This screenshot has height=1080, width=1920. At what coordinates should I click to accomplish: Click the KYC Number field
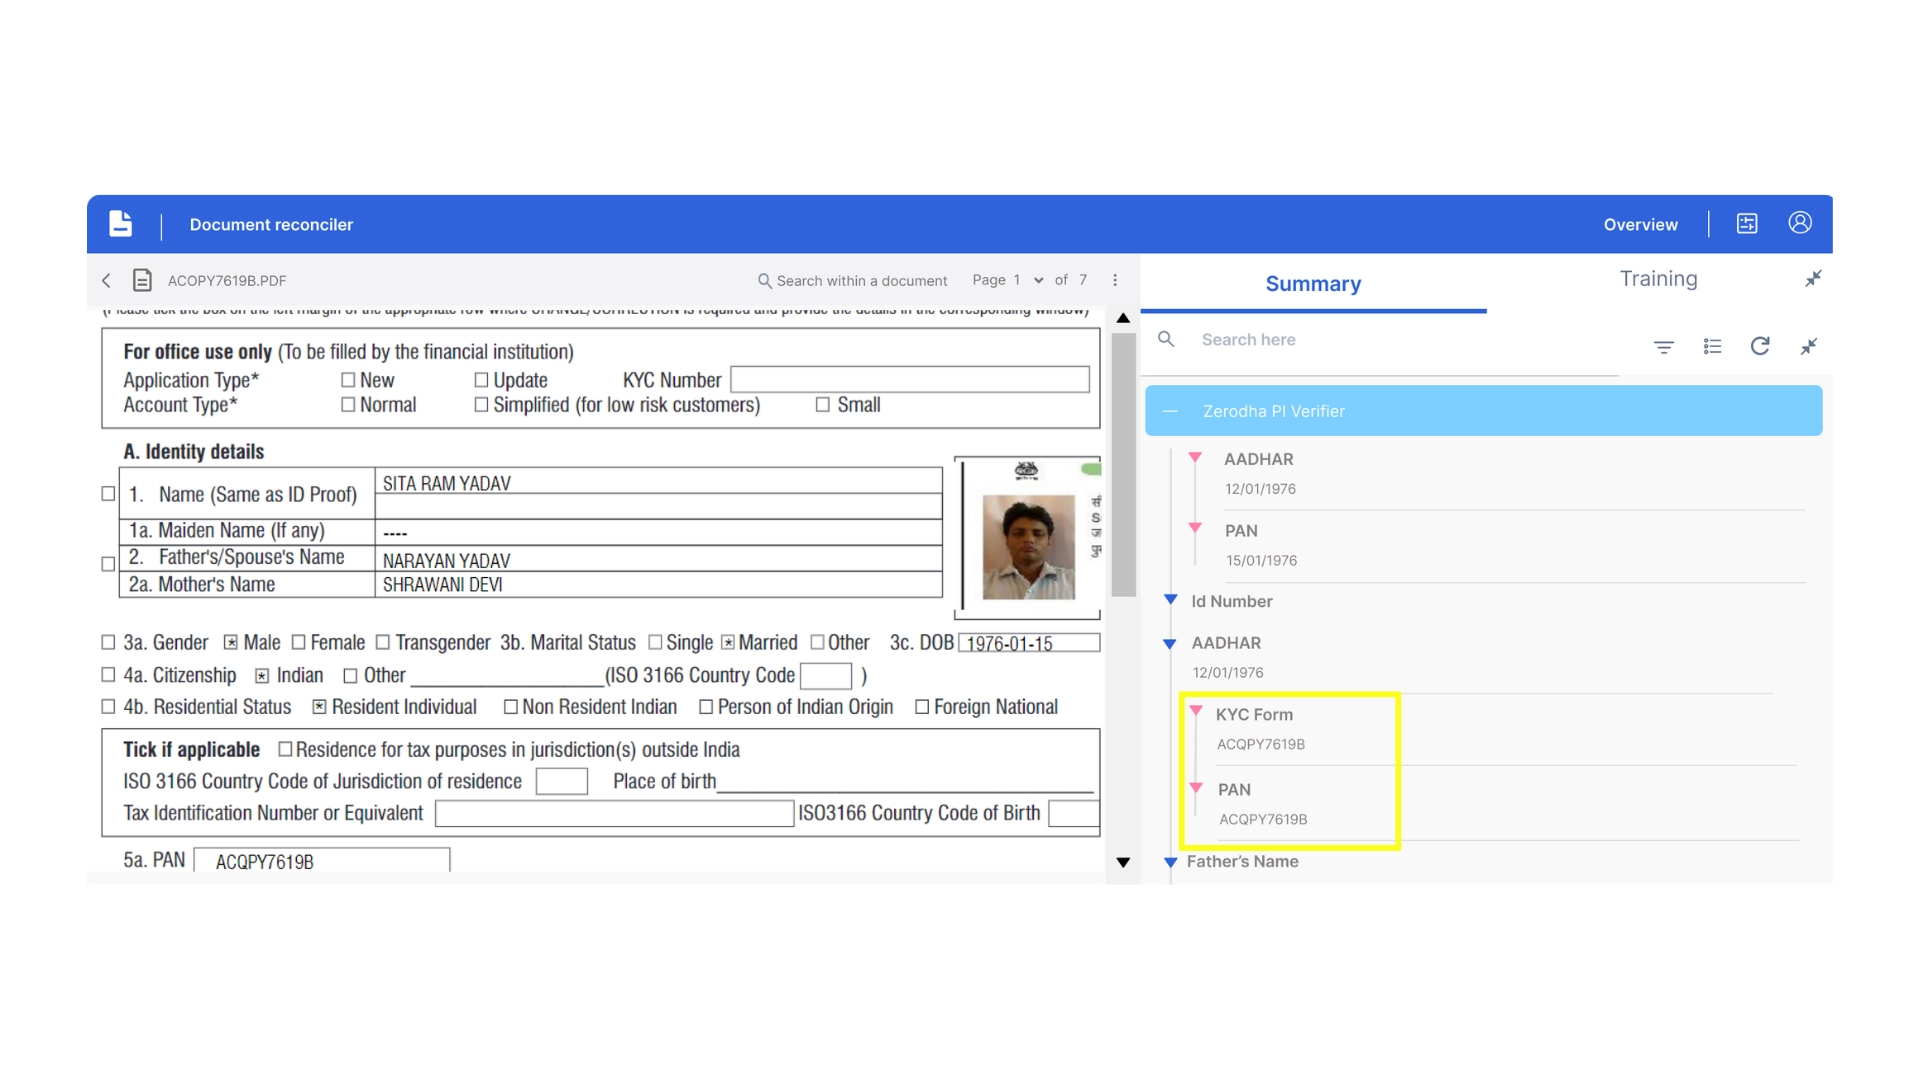909,380
